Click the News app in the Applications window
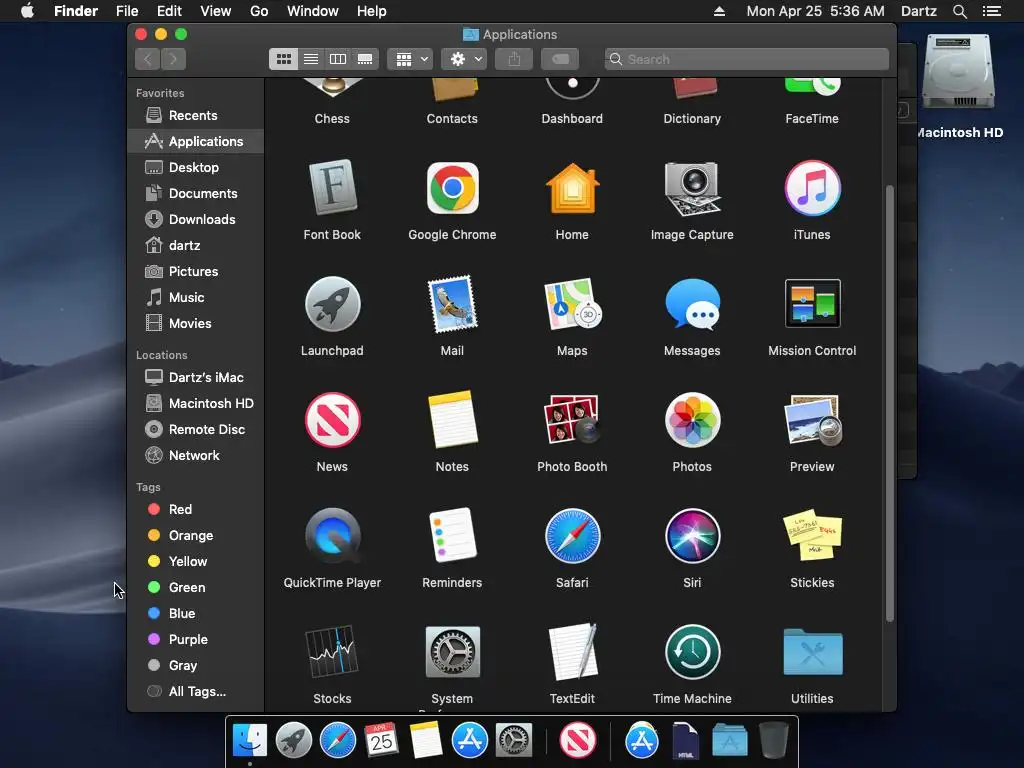This screenshot has height=768, width=1024. [x=332, y=420]
